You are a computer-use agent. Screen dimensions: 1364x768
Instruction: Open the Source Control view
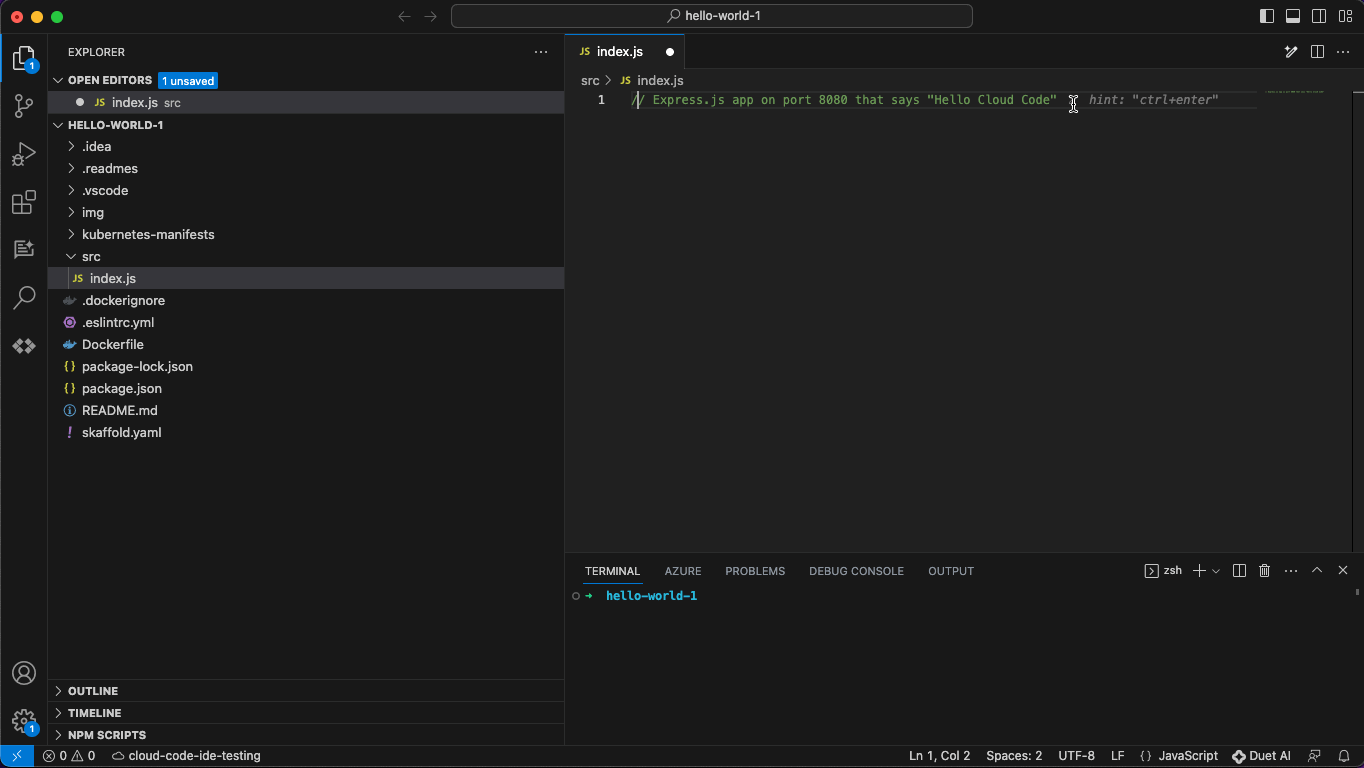point(24,106)
